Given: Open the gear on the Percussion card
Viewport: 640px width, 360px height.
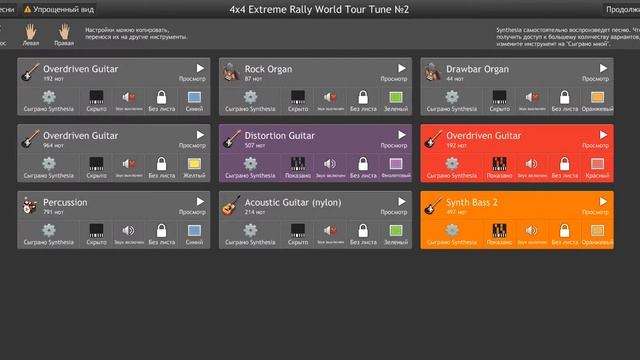Looking at the screenshot, I should (x=49, y=231).
